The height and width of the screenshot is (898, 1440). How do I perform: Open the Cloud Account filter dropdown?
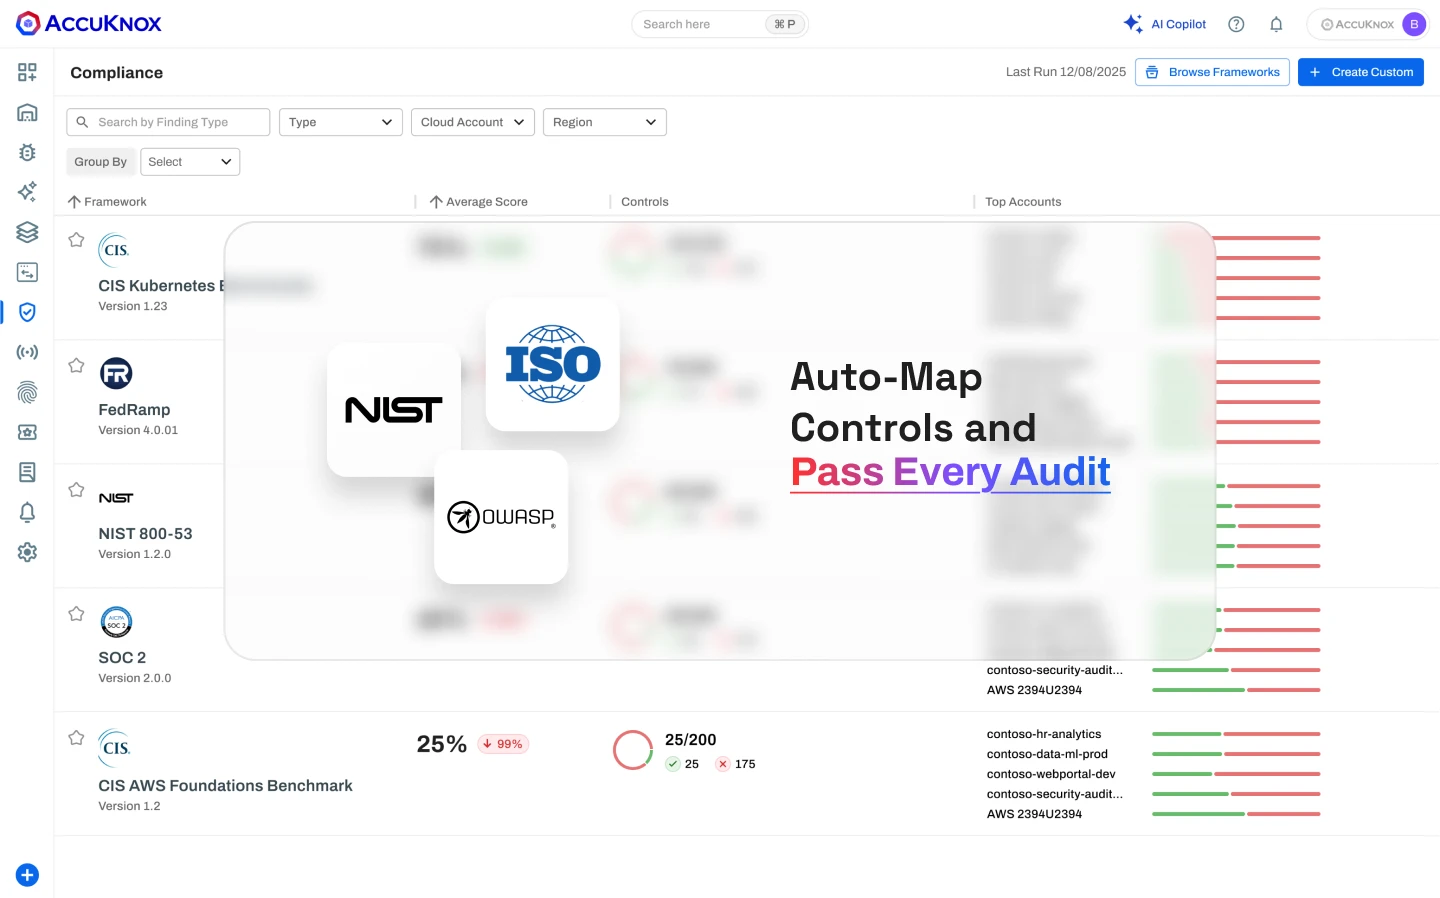tap(473, 122)
